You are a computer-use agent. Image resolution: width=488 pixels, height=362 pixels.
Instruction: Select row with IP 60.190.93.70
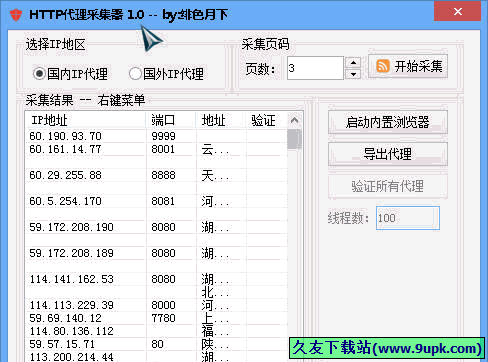156,136
